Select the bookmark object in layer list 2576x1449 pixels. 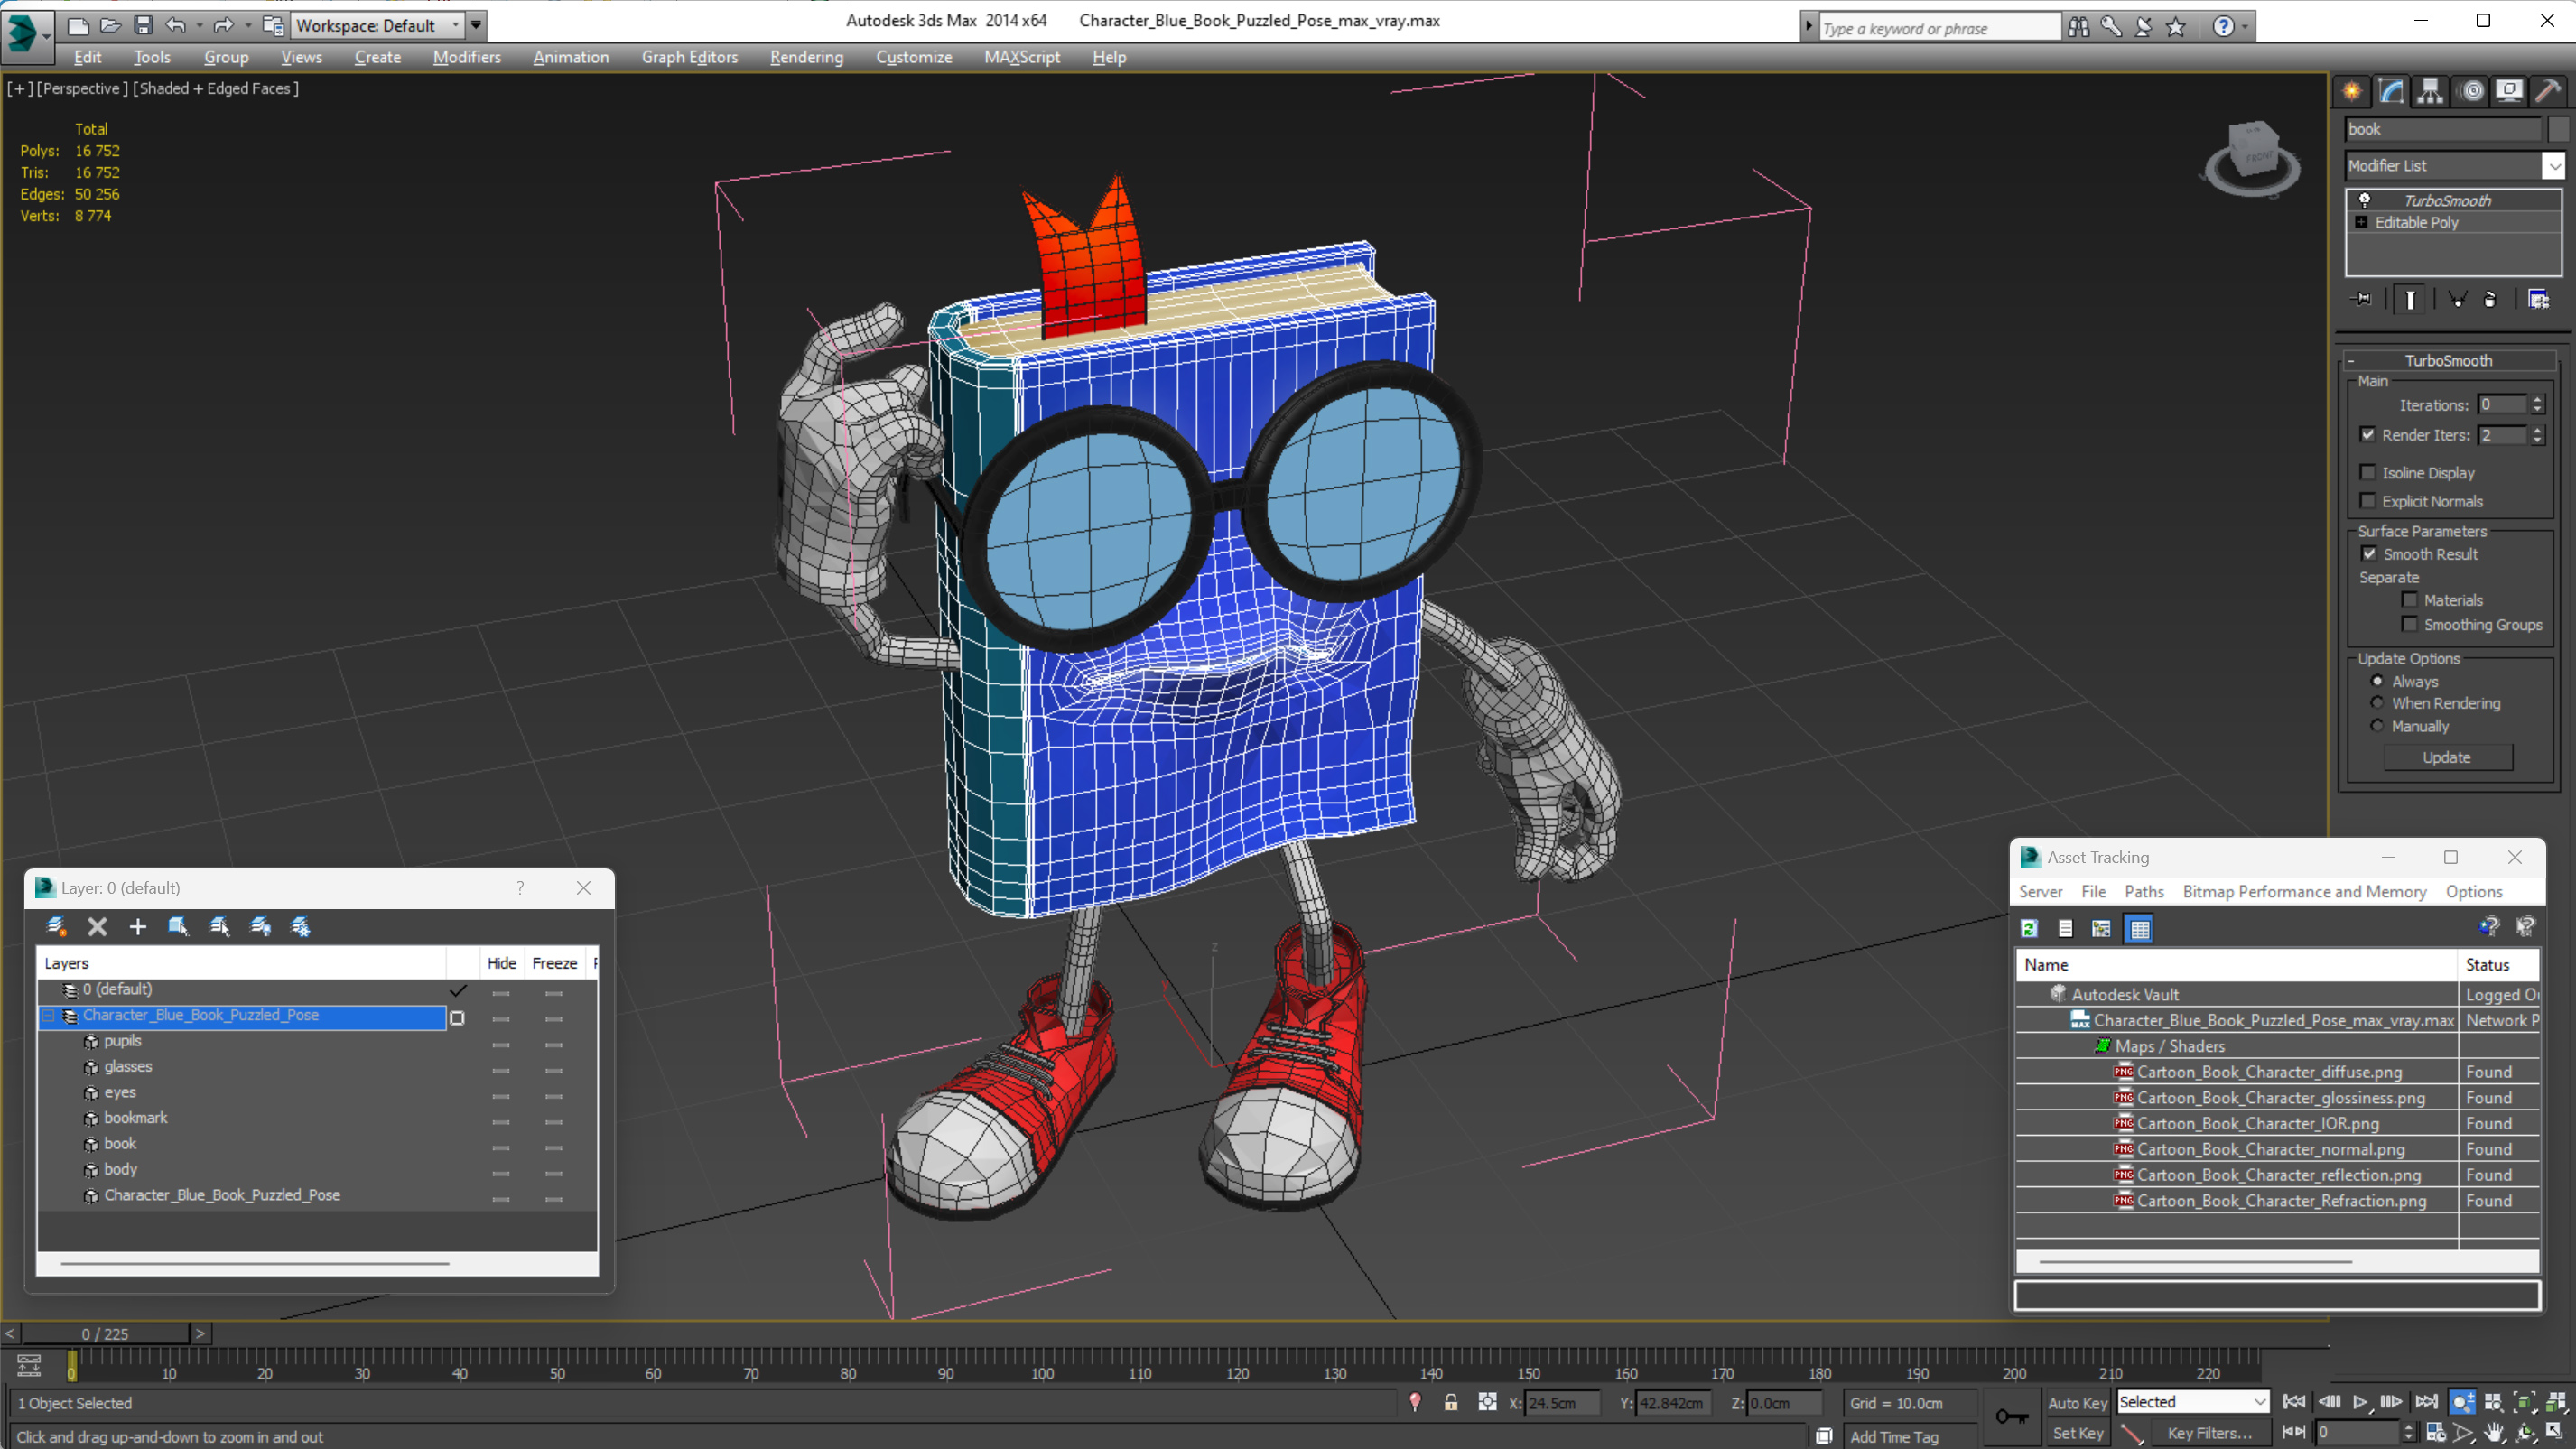[136, 1117]
